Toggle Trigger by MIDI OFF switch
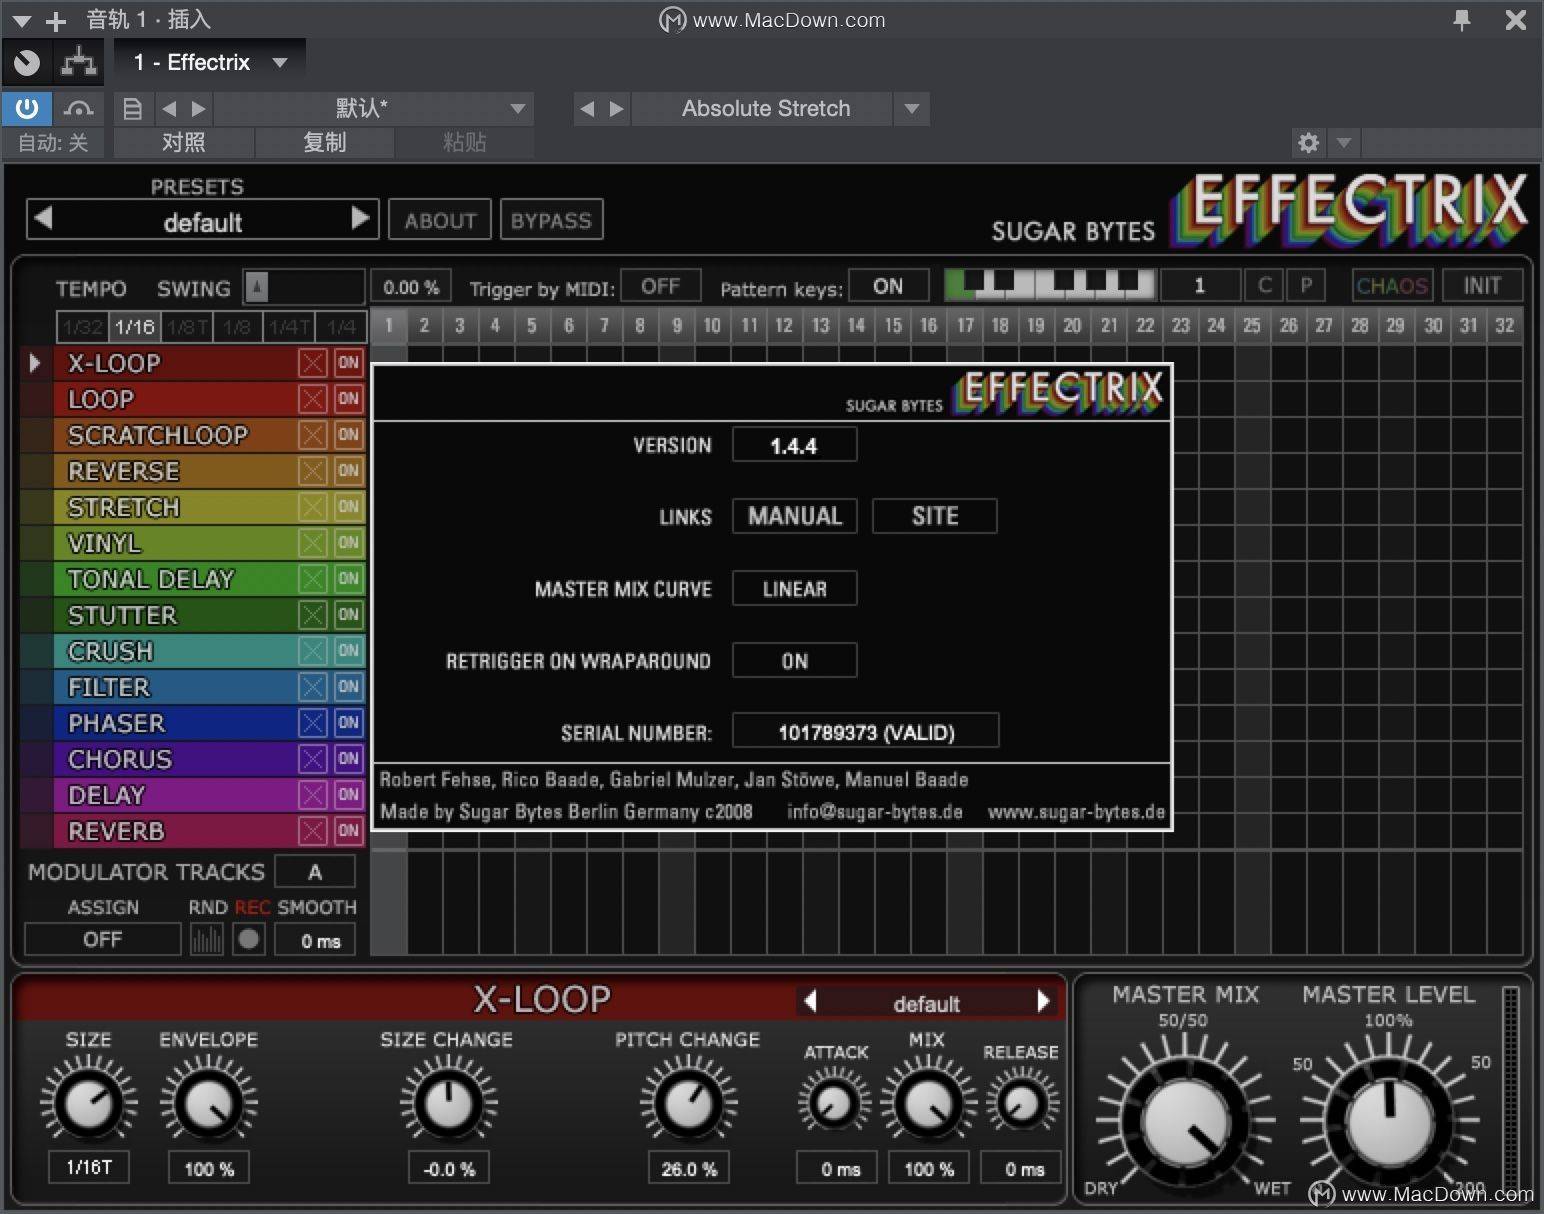The height and width of the screenshot is (1214, 1544). pyautogui.click(x=660, y=287)
